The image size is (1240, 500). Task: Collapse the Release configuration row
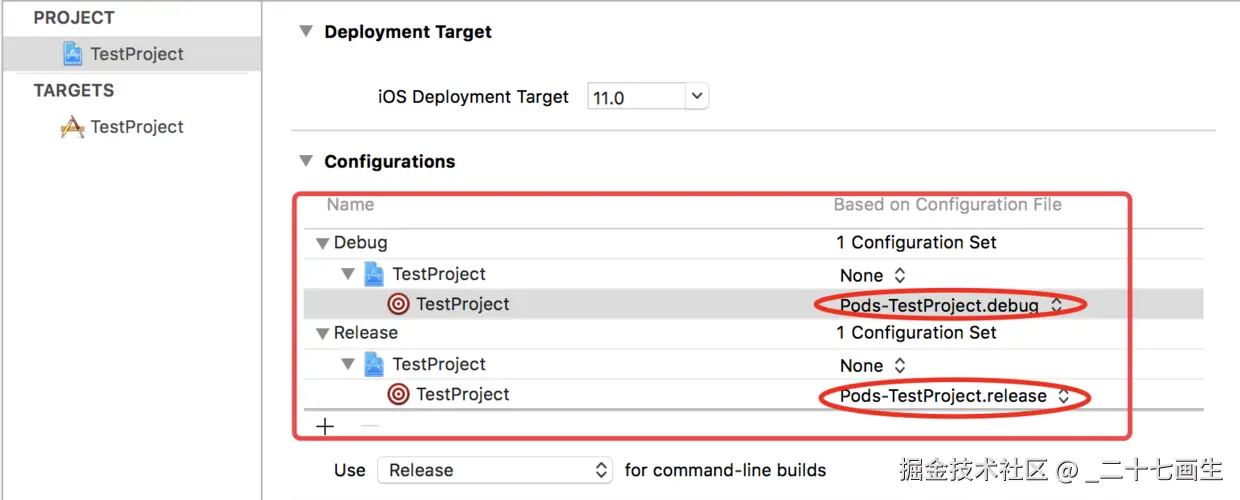[322, 333]
